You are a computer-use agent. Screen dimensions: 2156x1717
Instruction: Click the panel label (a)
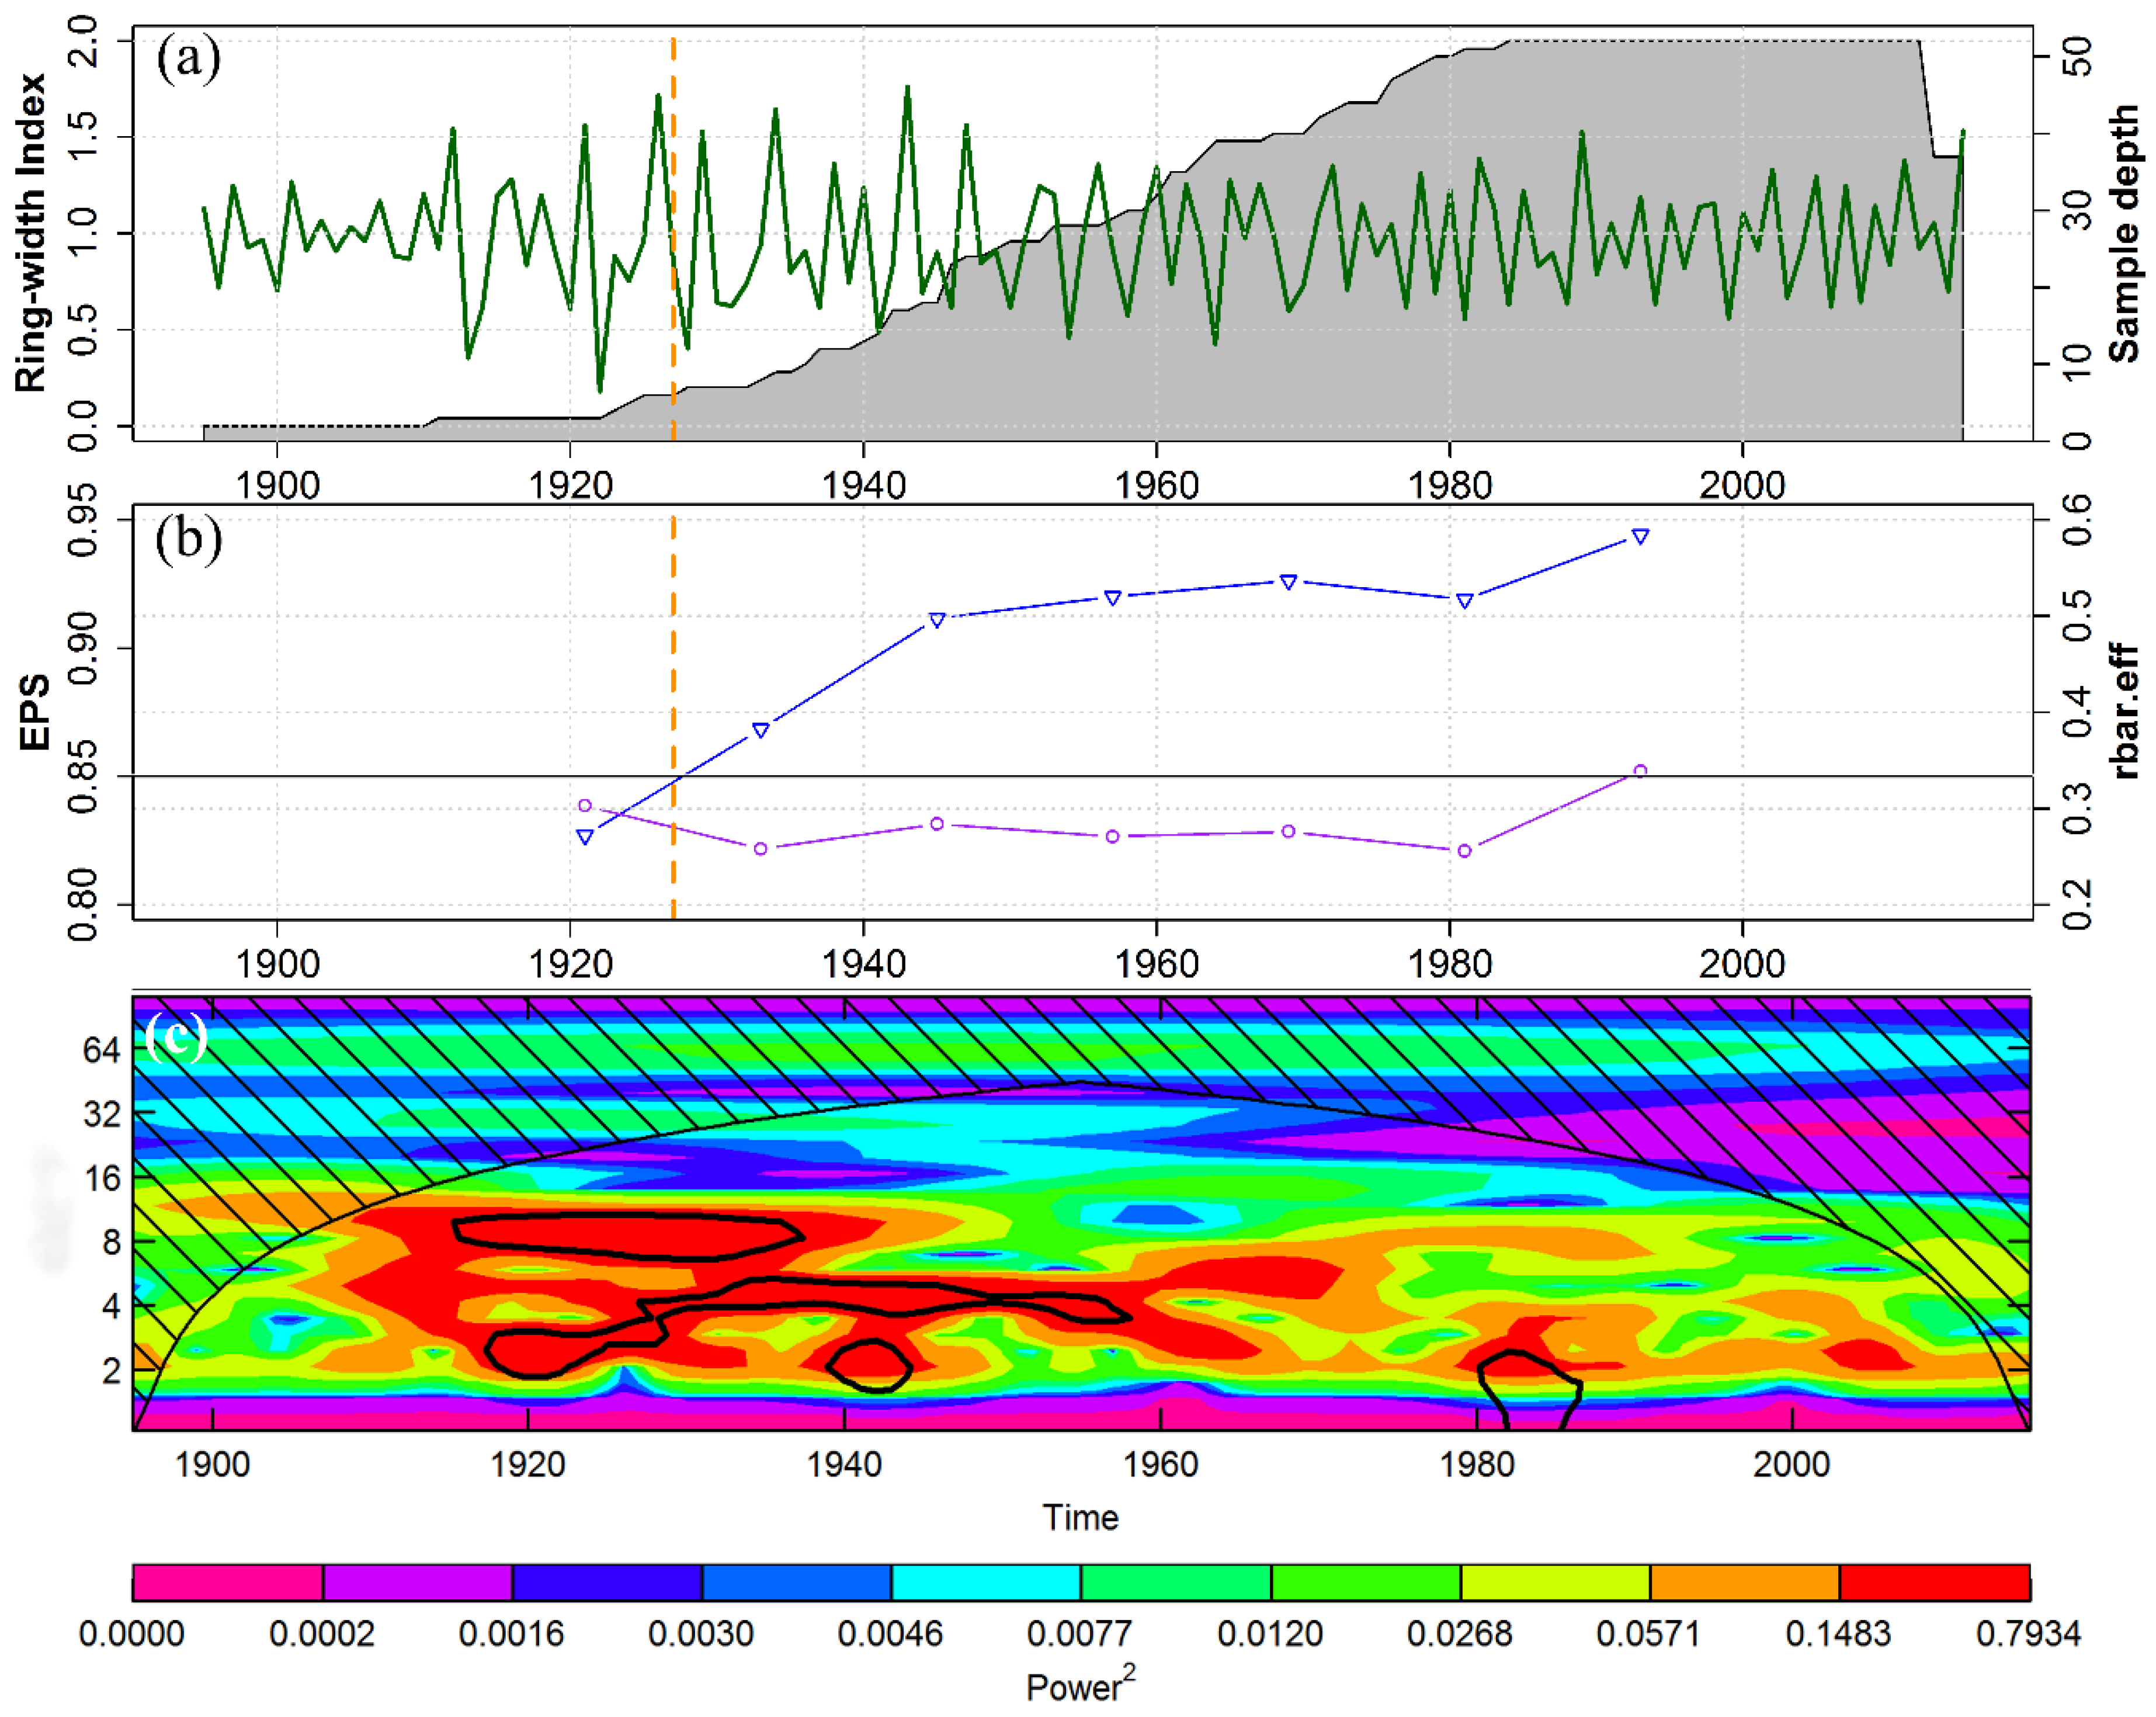188,58
